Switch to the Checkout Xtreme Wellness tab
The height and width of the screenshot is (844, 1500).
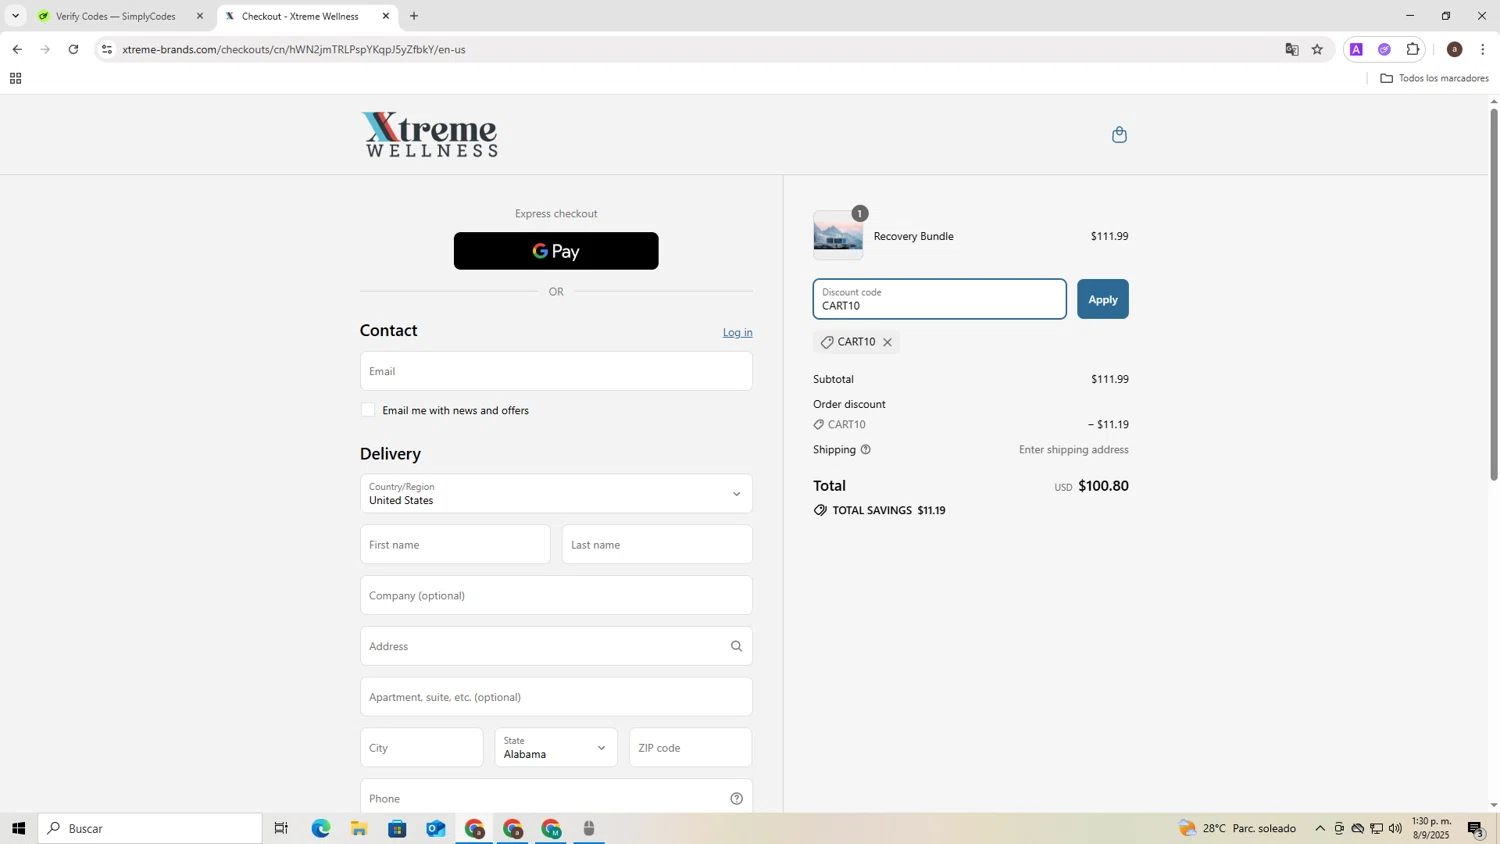pos(307,16)
